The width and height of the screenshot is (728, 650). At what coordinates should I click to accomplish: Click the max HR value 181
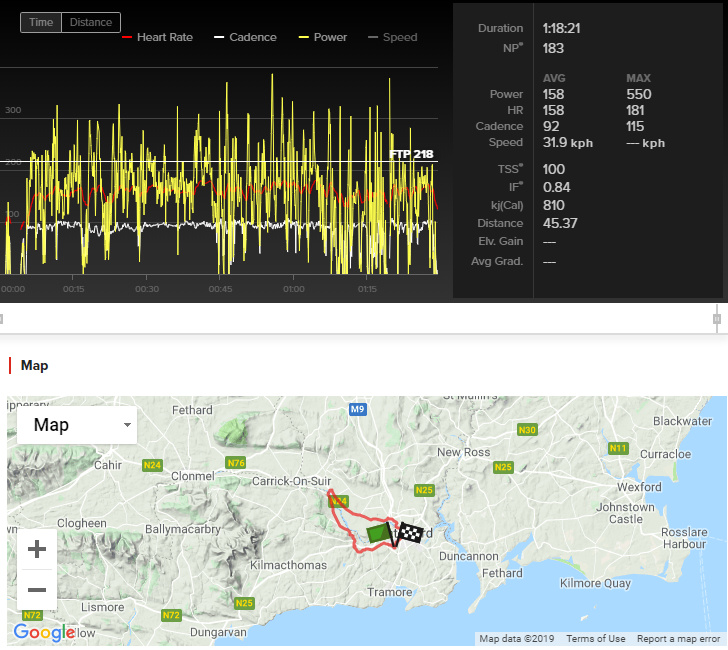pyautogui.click(x=635, y=110)
